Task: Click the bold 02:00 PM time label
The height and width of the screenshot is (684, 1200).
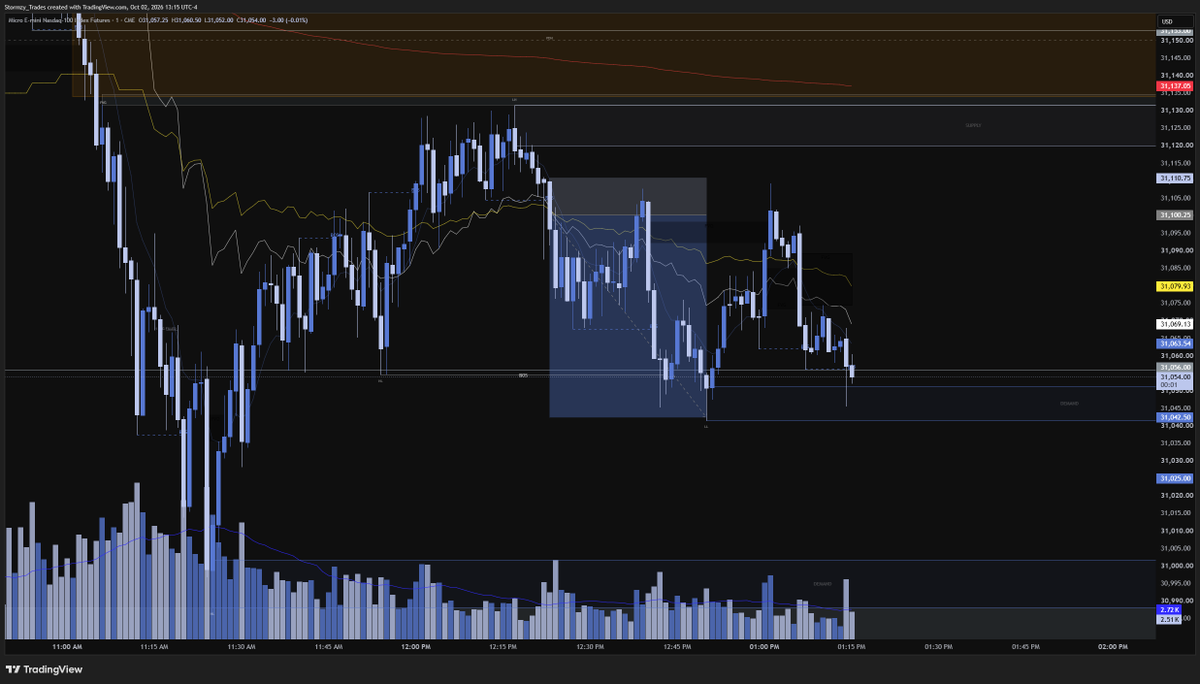Action: click(1112, 647)
